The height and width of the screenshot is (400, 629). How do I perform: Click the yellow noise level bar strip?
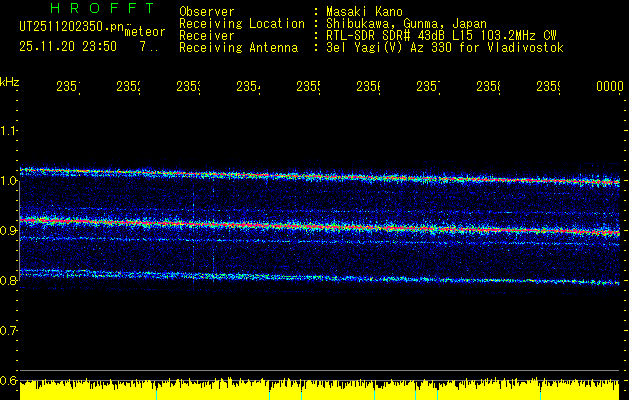coord(320,390)
